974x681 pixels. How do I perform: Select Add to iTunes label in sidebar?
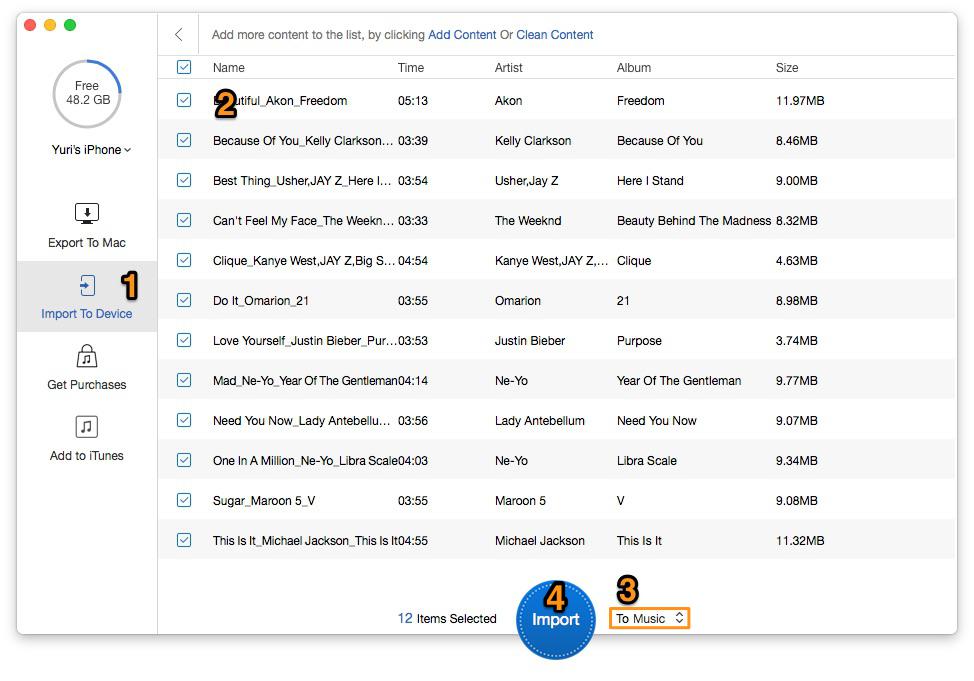click(87, 455)
